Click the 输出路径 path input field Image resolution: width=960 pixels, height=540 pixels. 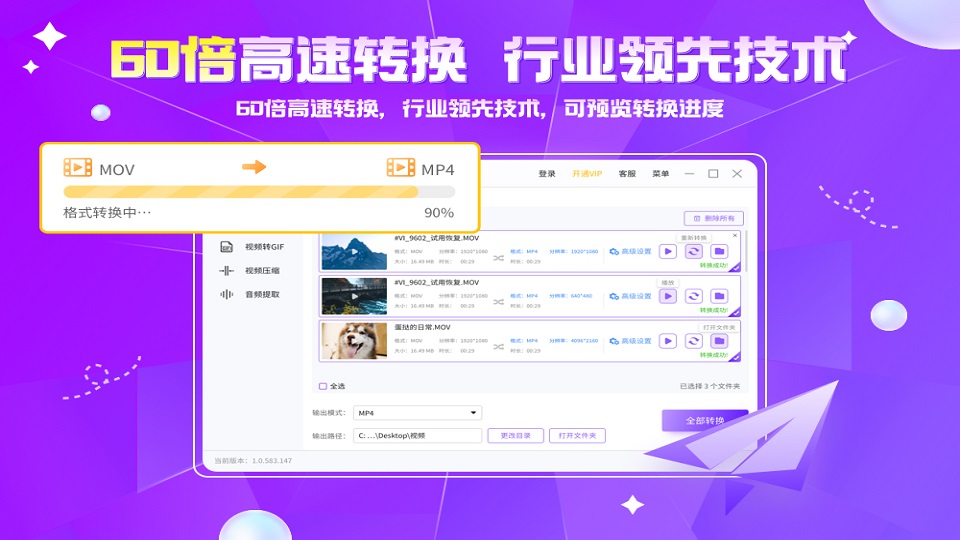pyautogui.click(x=418, y=436)
